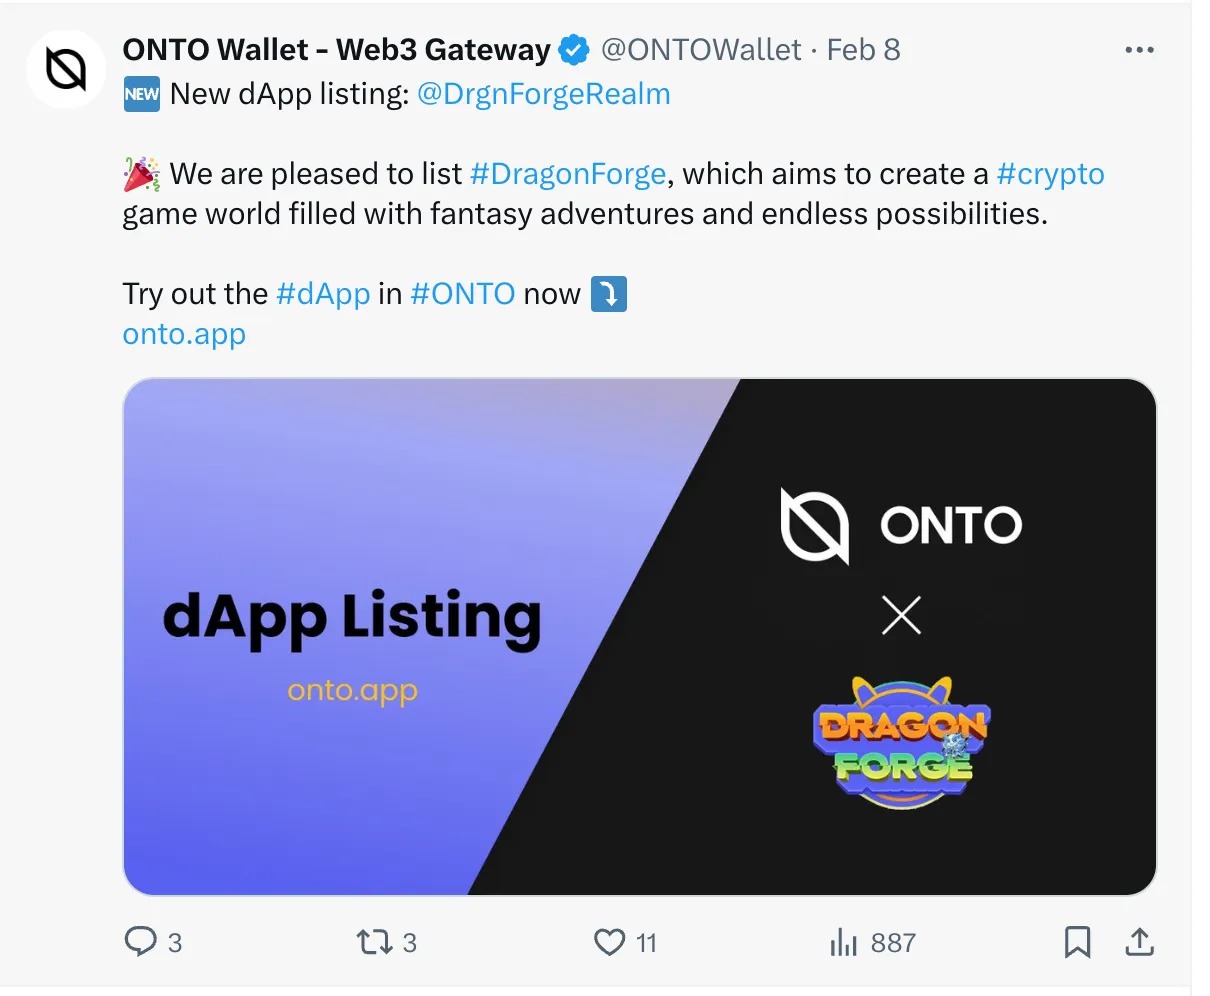Open the Feb 8 tweet timestamp

tap(863, 50)
